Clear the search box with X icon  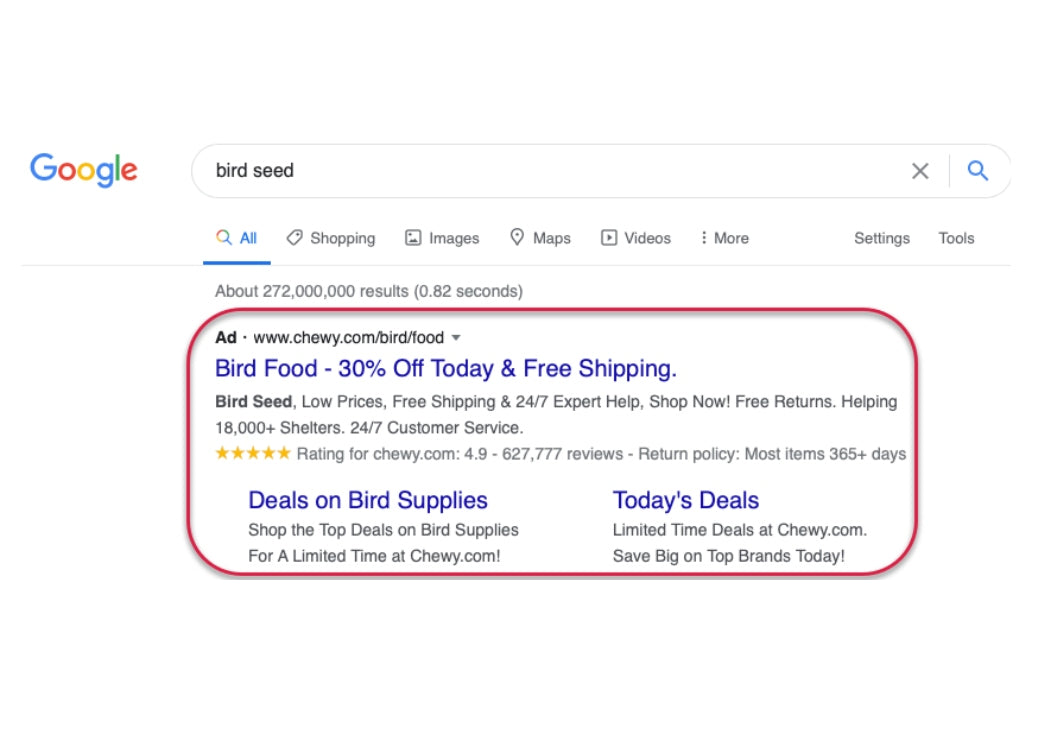click(920, 171)
